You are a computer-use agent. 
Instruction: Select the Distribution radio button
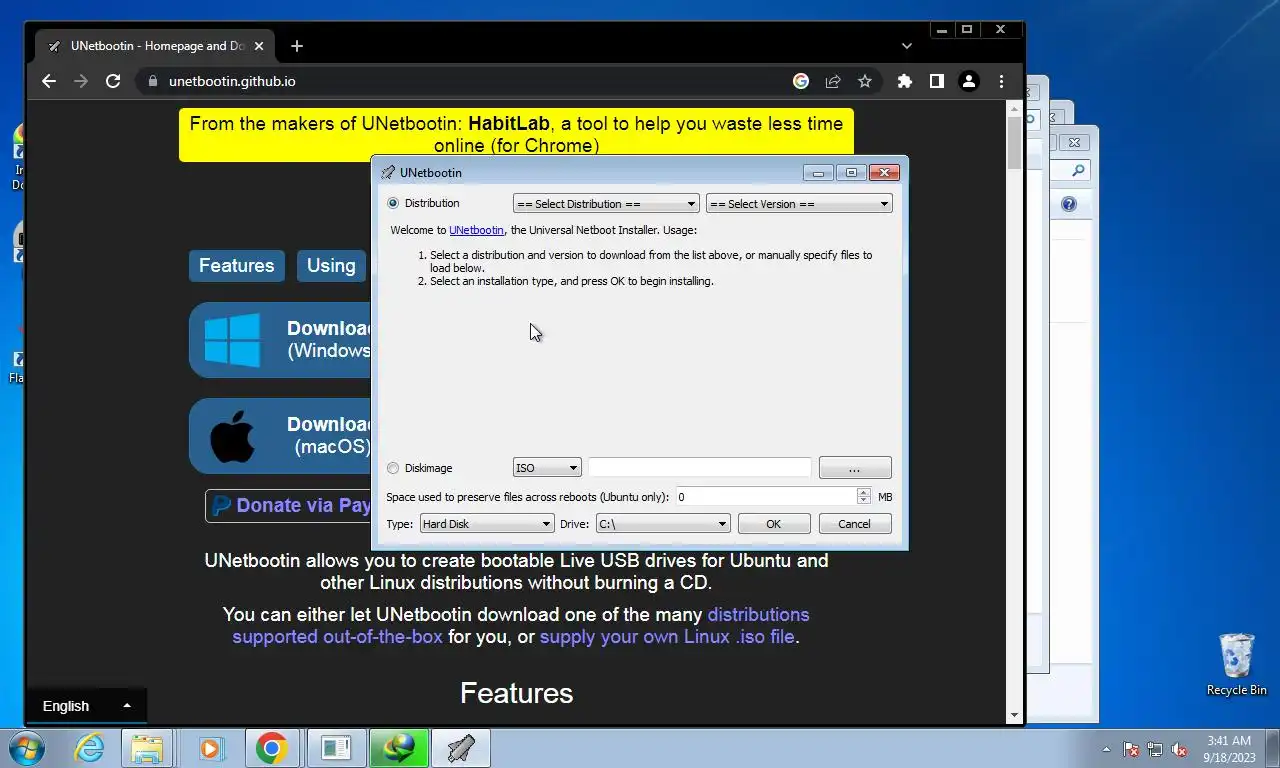(x=393, y=203)
